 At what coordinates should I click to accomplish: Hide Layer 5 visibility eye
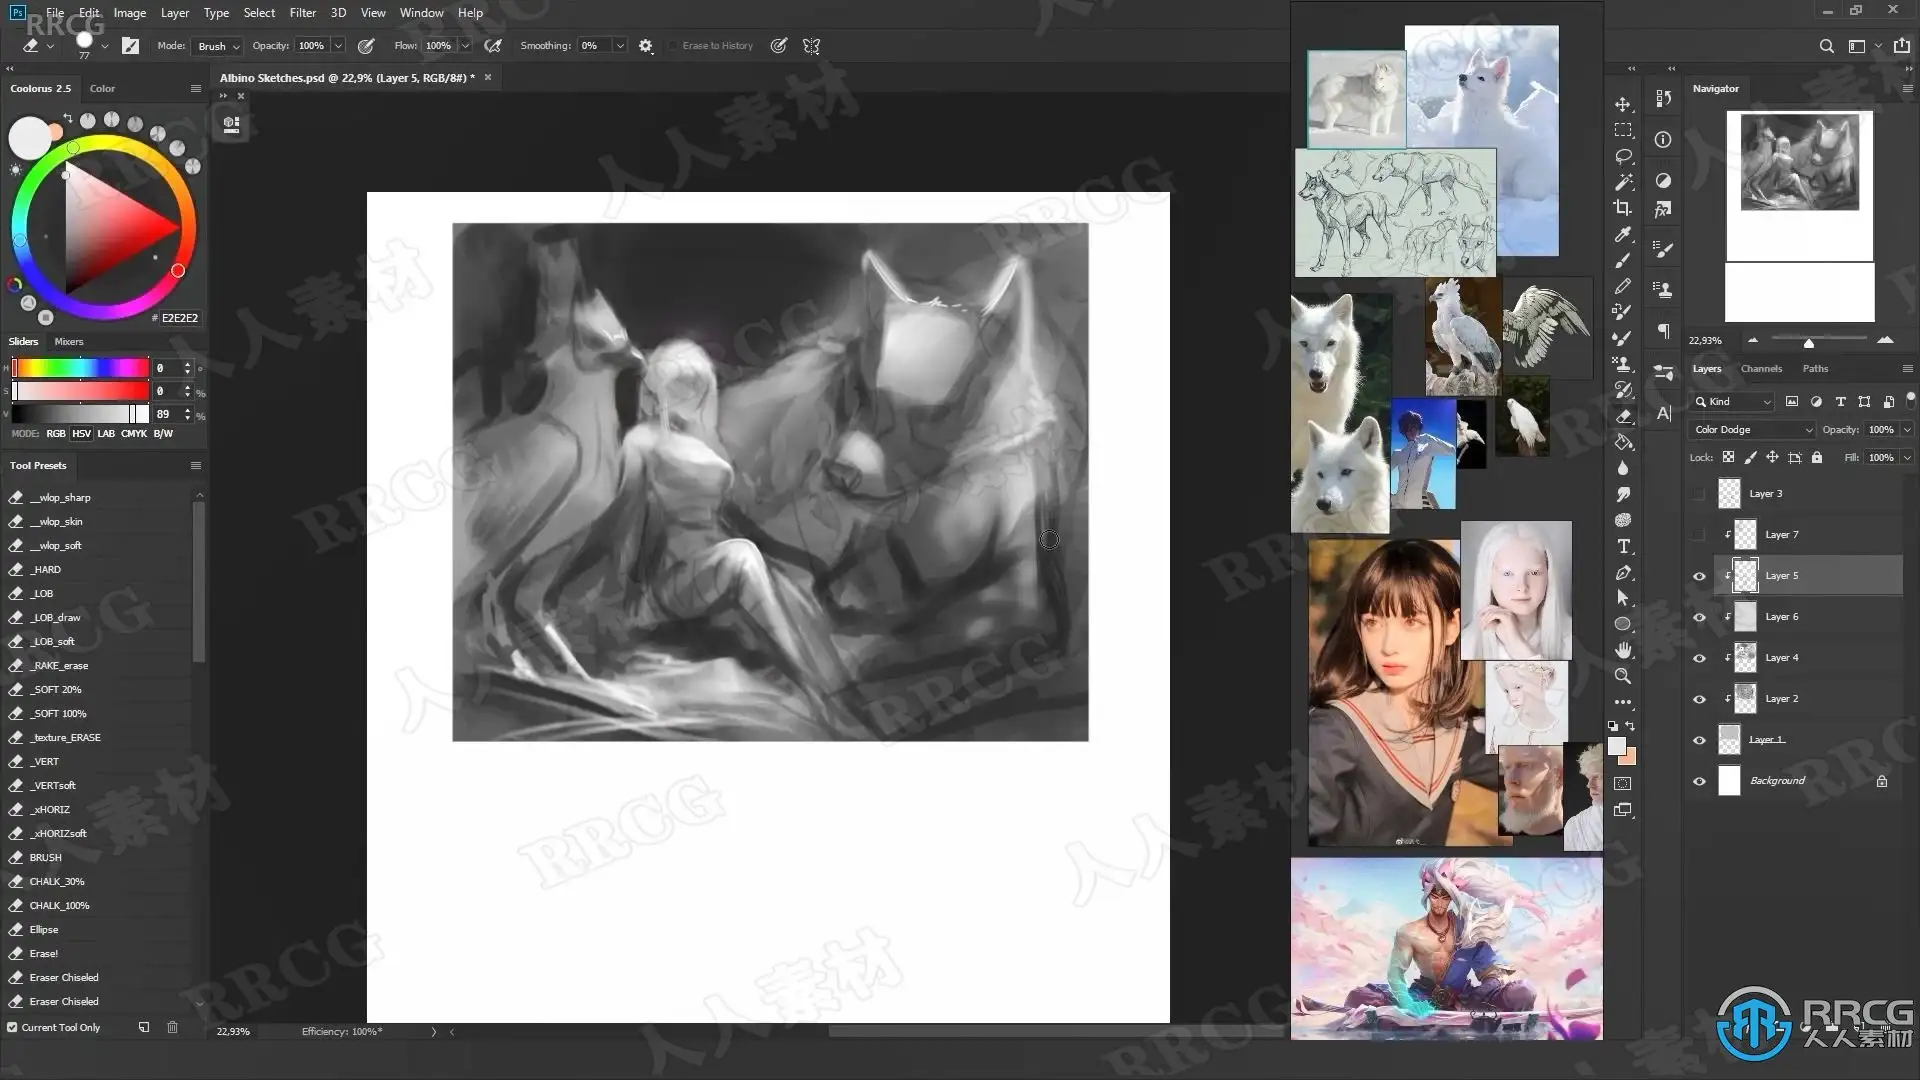tap(1699, 576)
